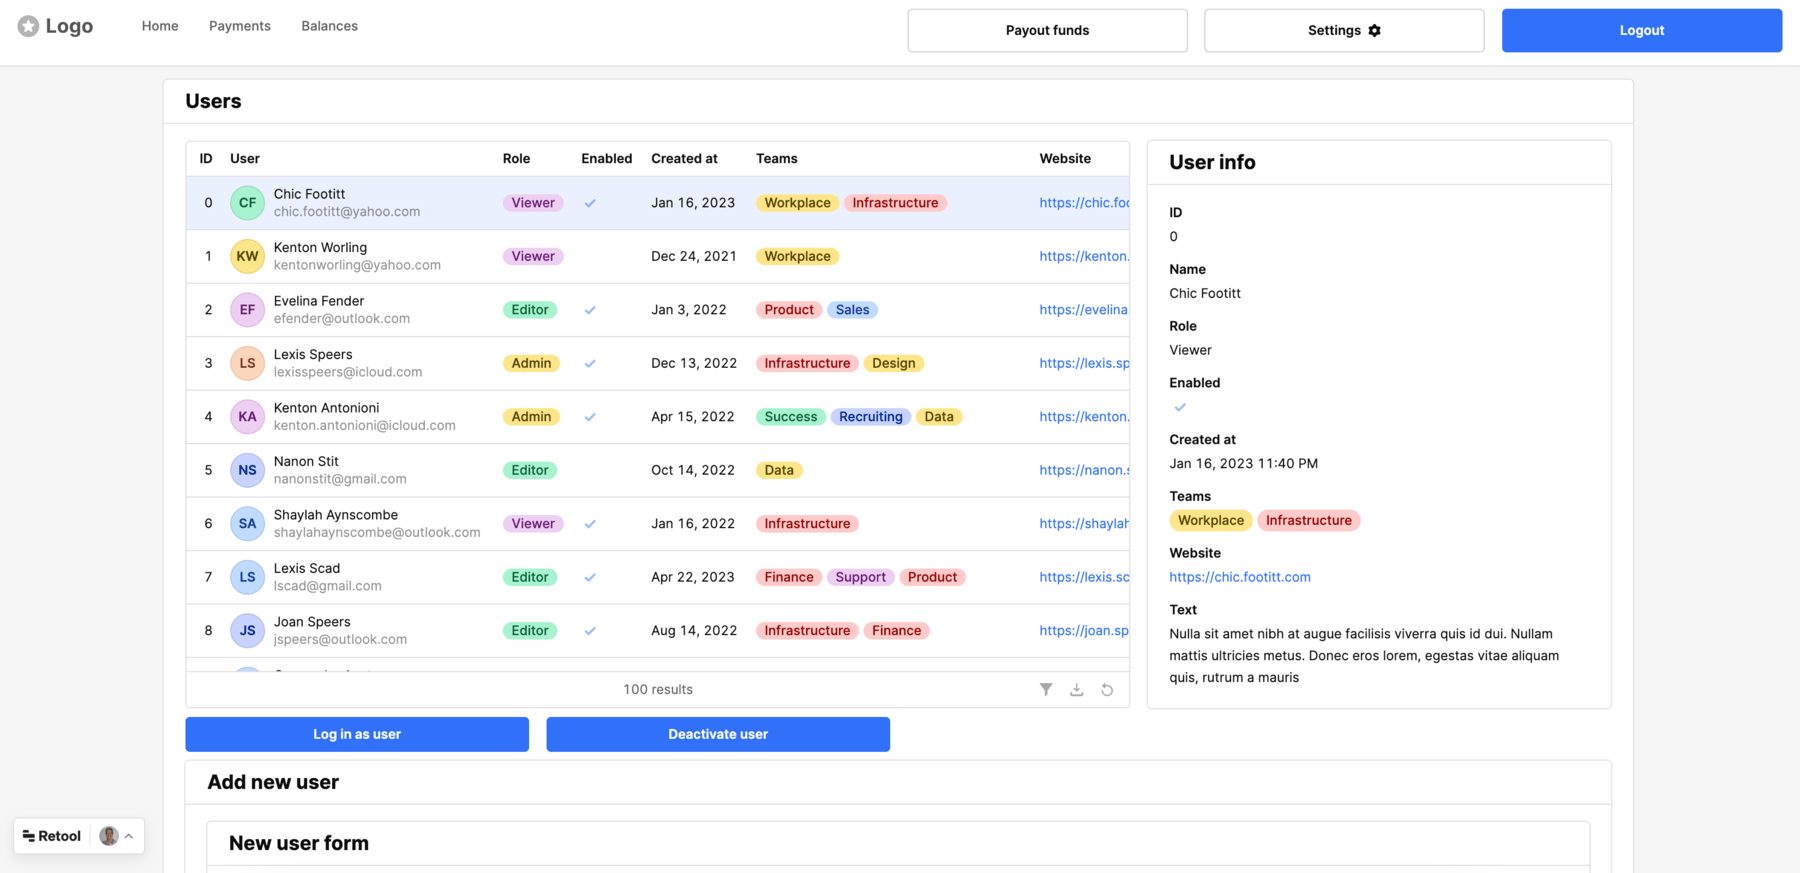Viewport: 1800px width, 873px height.
Task: Click Deactivate user button
Action: (x=718, y=734)
